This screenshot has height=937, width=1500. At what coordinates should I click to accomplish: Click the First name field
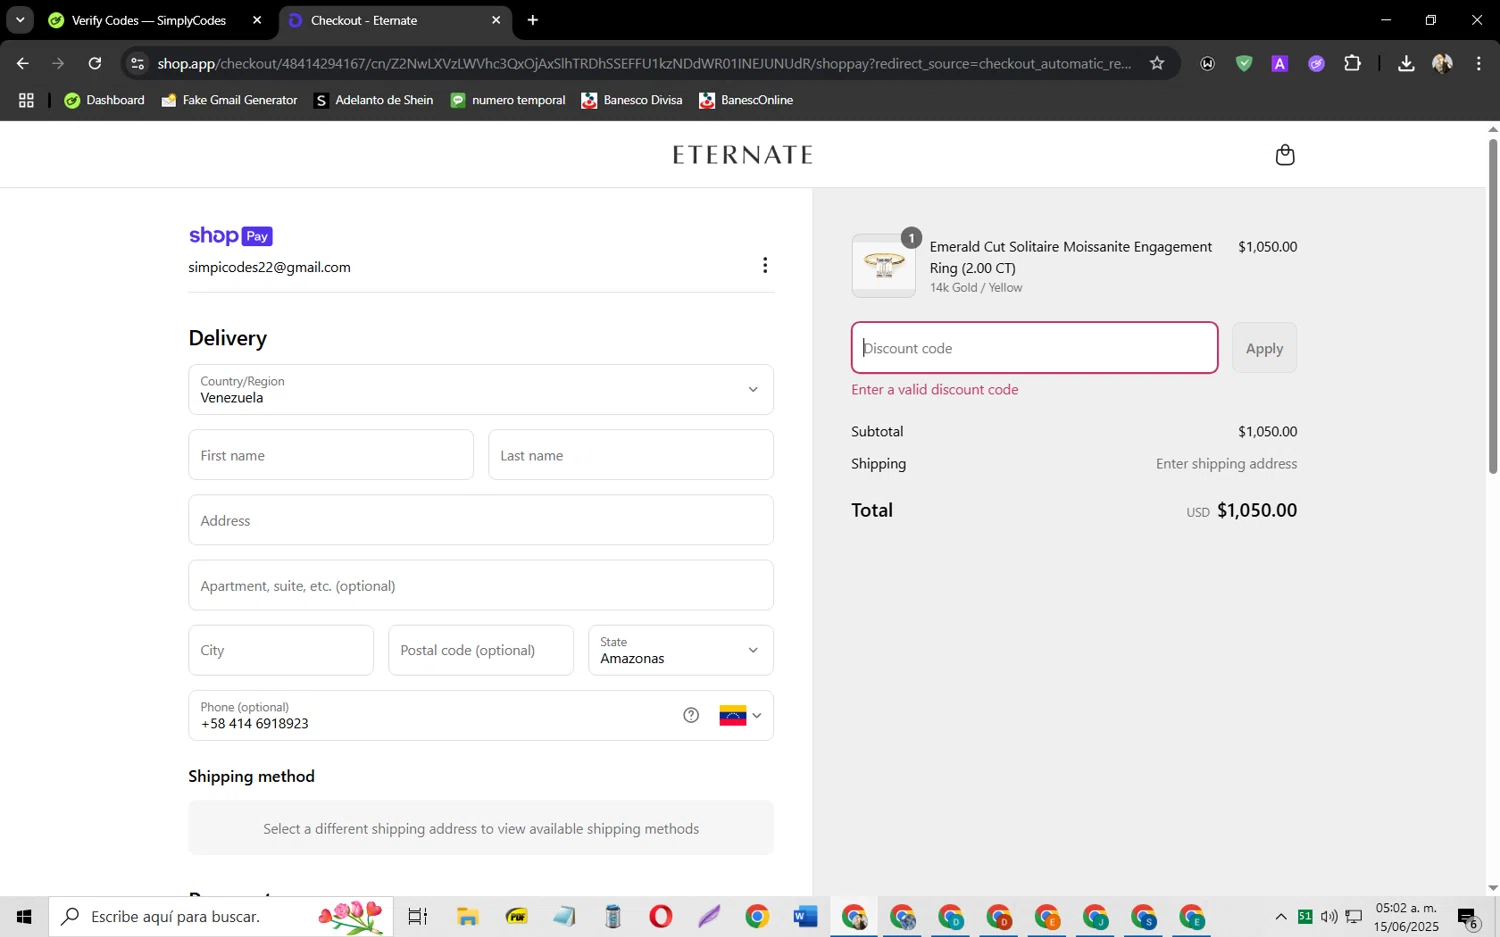[331, 455]
